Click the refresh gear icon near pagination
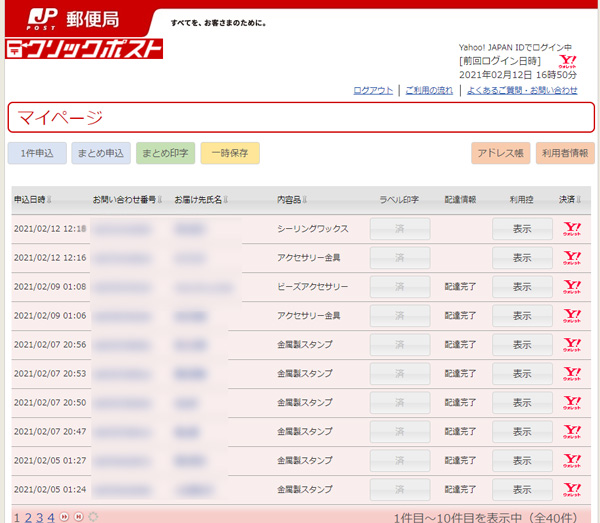Image resolution: width=600 pixels, height=523 pixels. [x=93, y=517]
